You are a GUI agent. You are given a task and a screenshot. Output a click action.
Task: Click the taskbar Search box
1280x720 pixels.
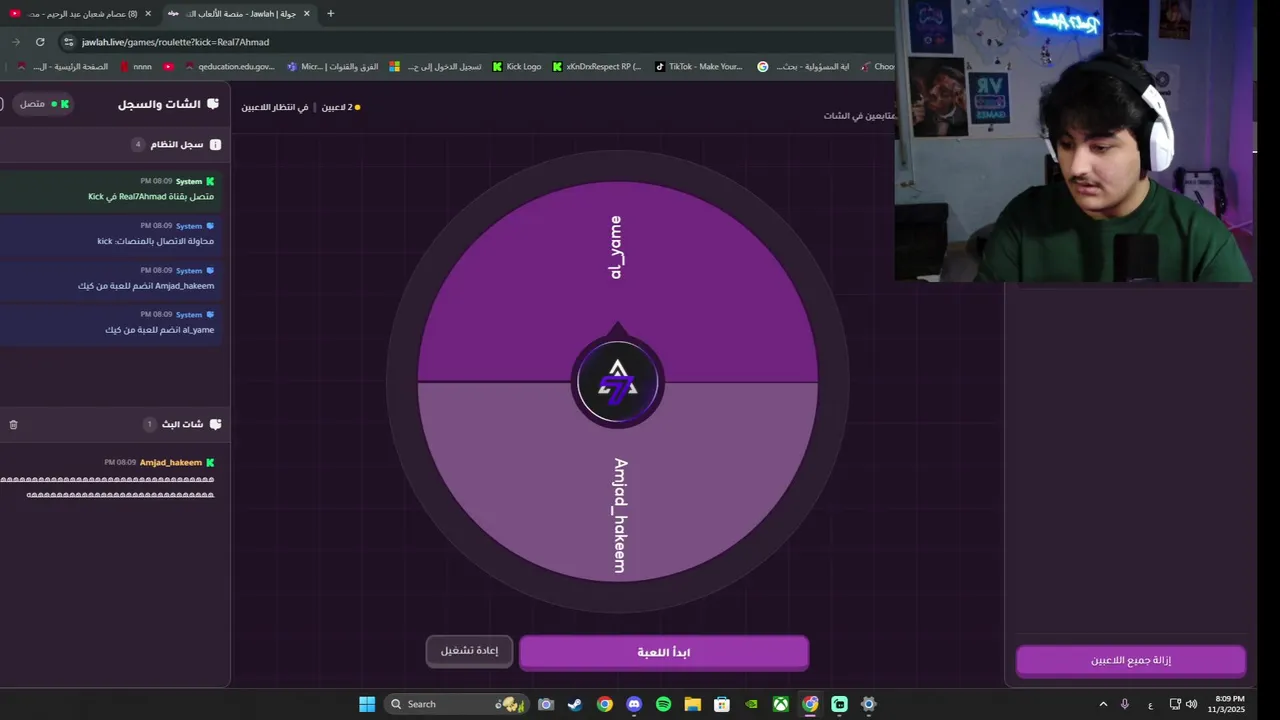tap(455, 704)
